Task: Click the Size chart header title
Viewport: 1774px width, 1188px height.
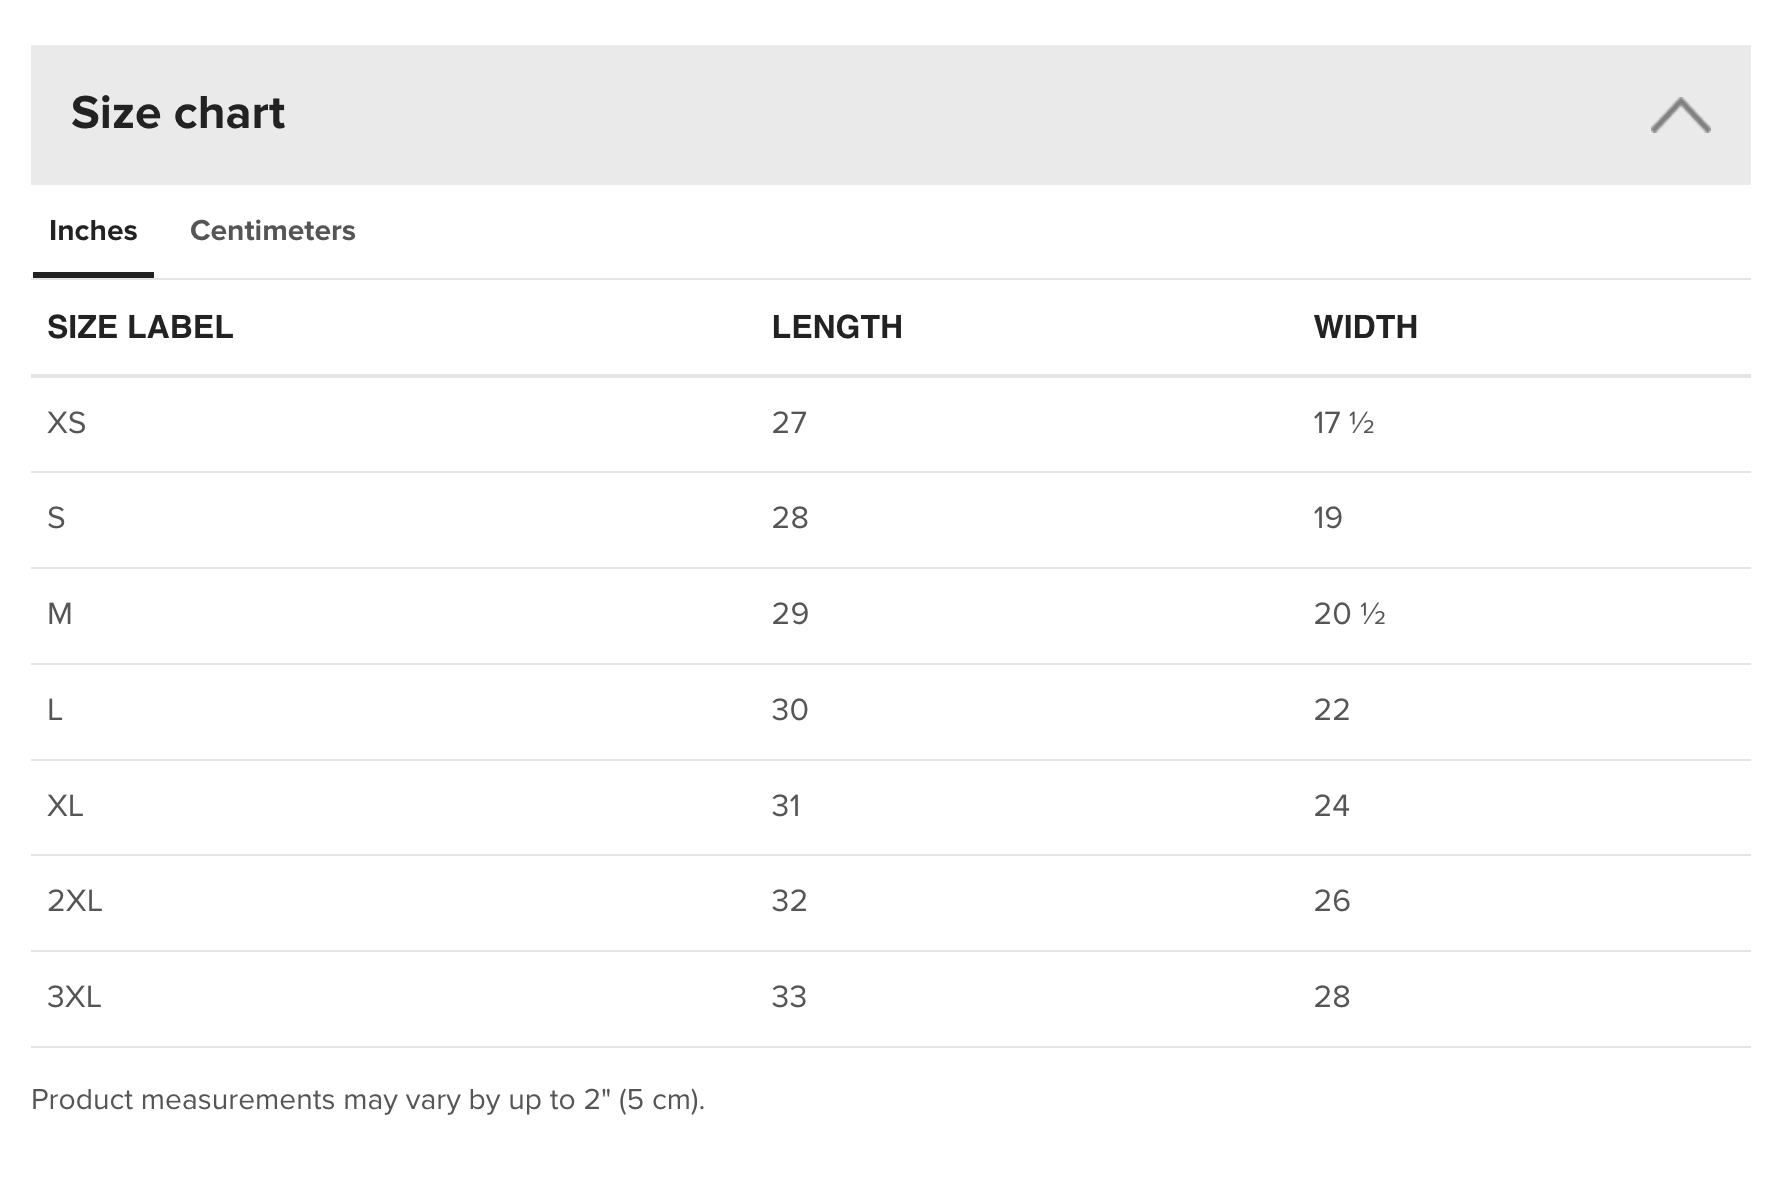Action: coord(178,112)
